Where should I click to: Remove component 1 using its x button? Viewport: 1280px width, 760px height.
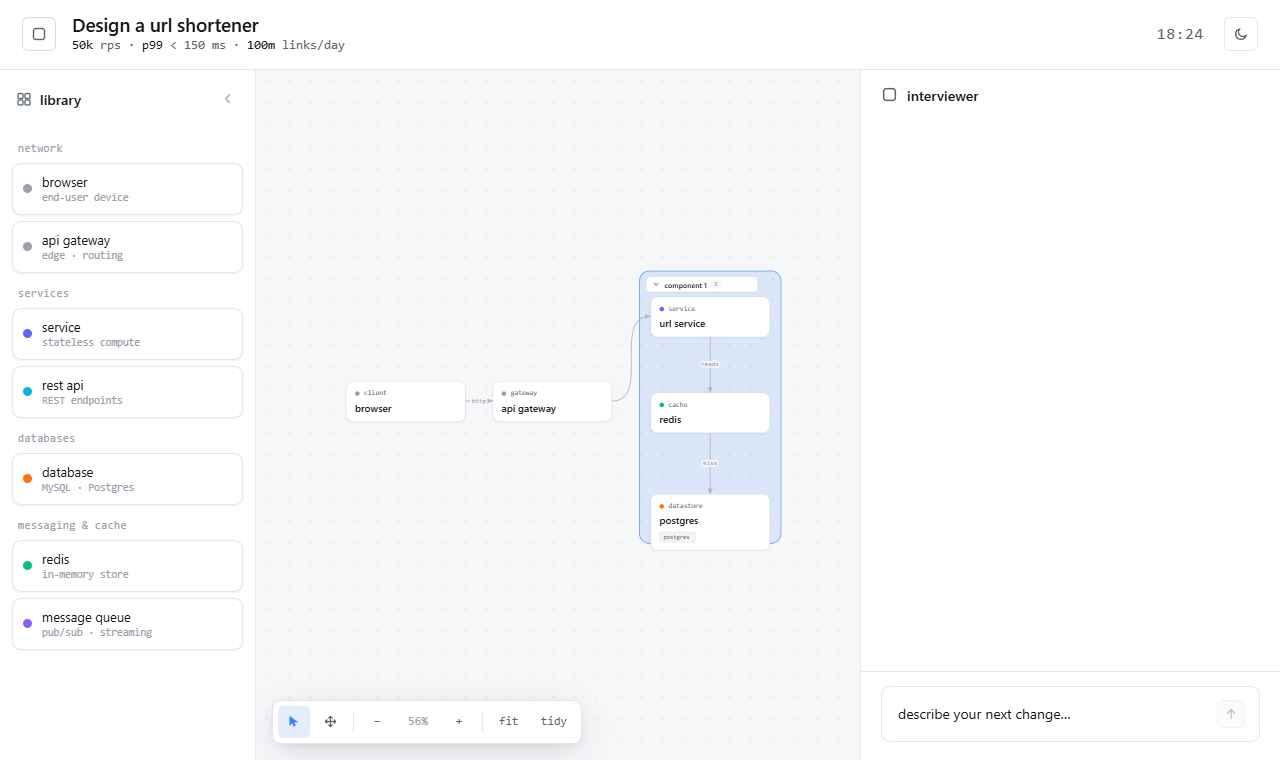716,284
